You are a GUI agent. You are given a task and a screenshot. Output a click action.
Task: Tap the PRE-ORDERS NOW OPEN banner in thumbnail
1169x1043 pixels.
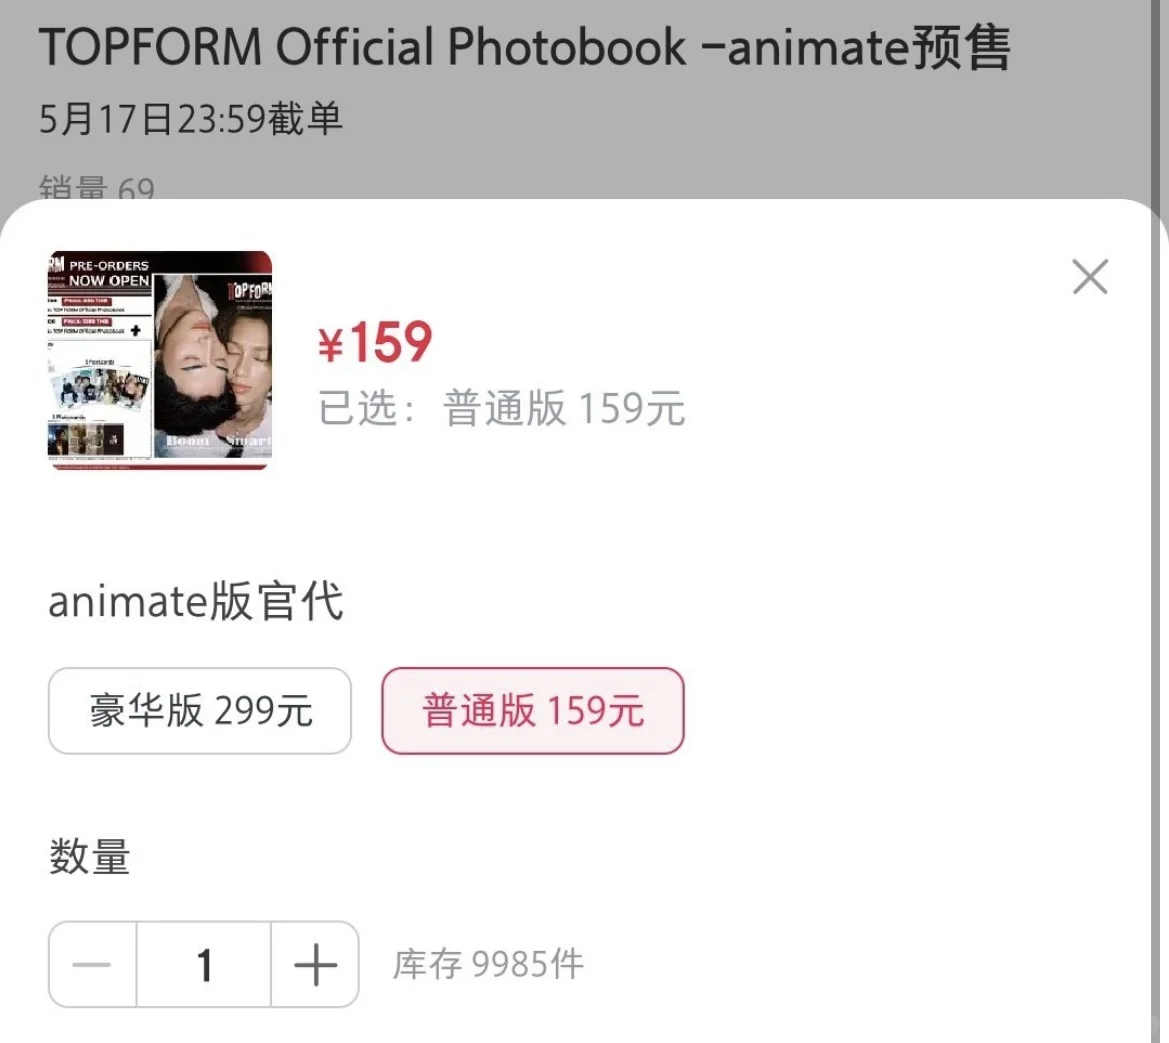click(108, 273)
